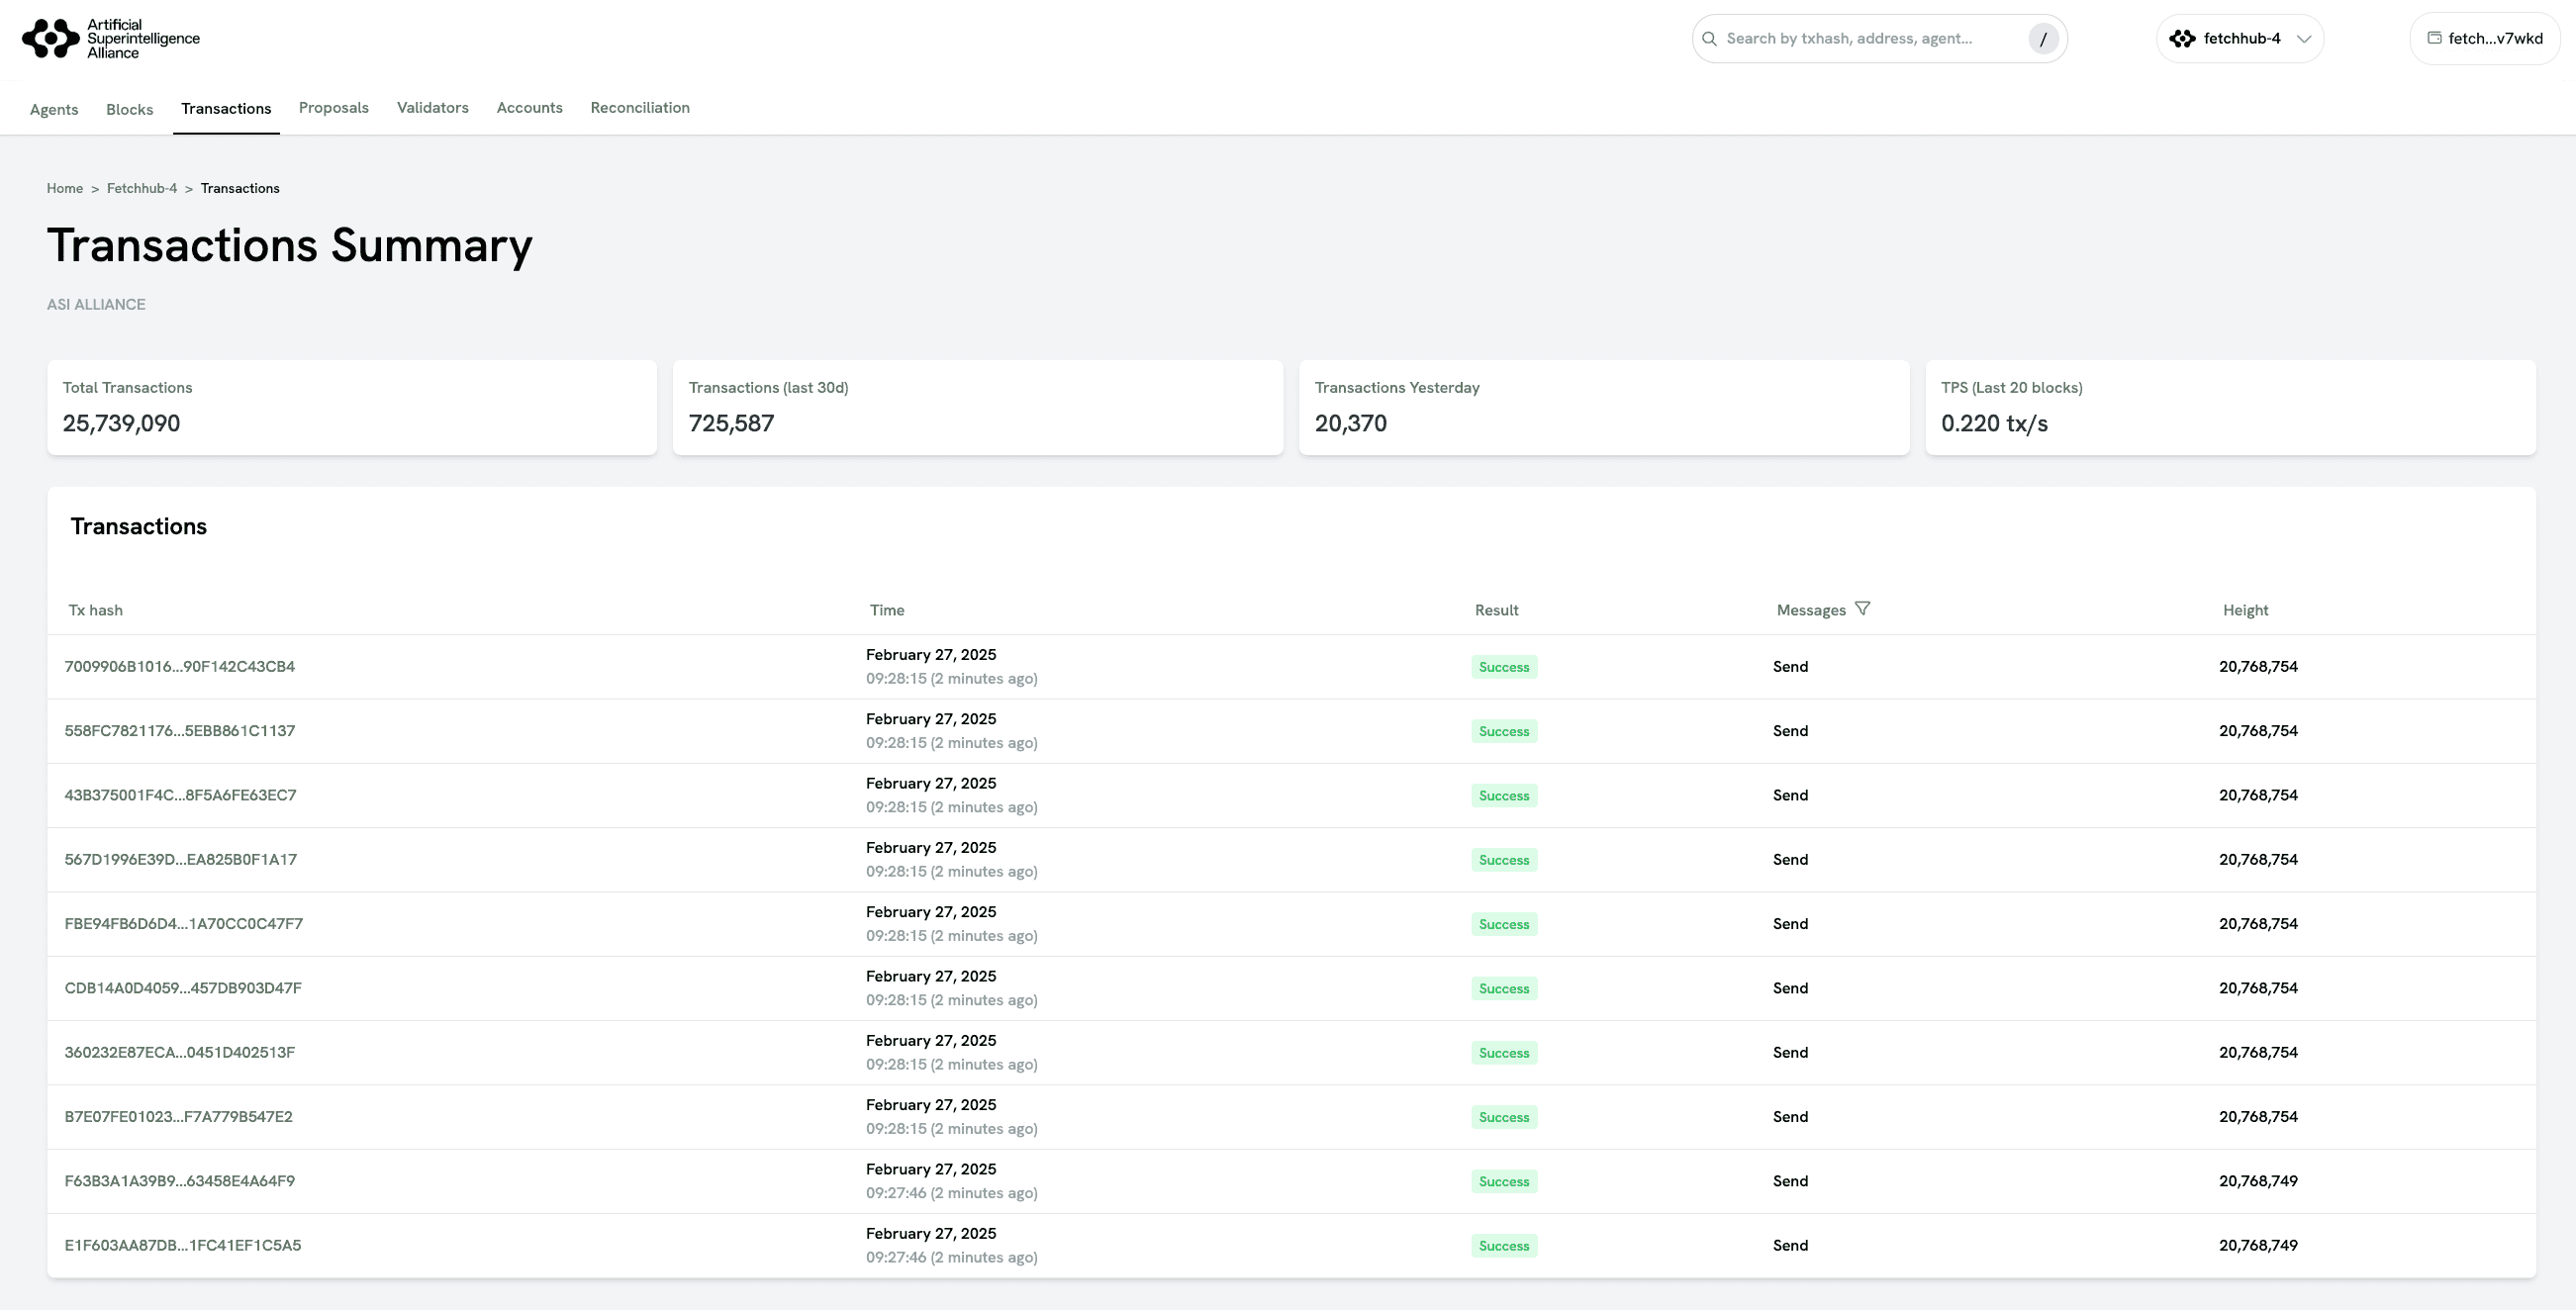2576x1310 pixels.
Task: Open the Validators tab
Action: [432, 108]
